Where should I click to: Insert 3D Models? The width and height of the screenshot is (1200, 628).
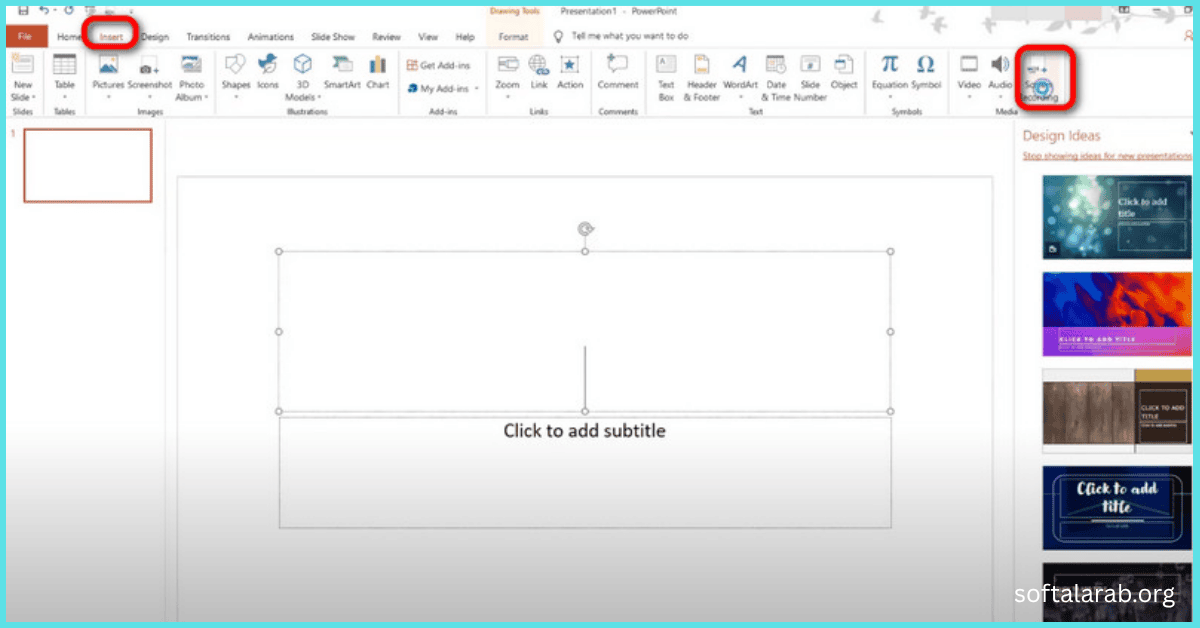pos(301,77)
